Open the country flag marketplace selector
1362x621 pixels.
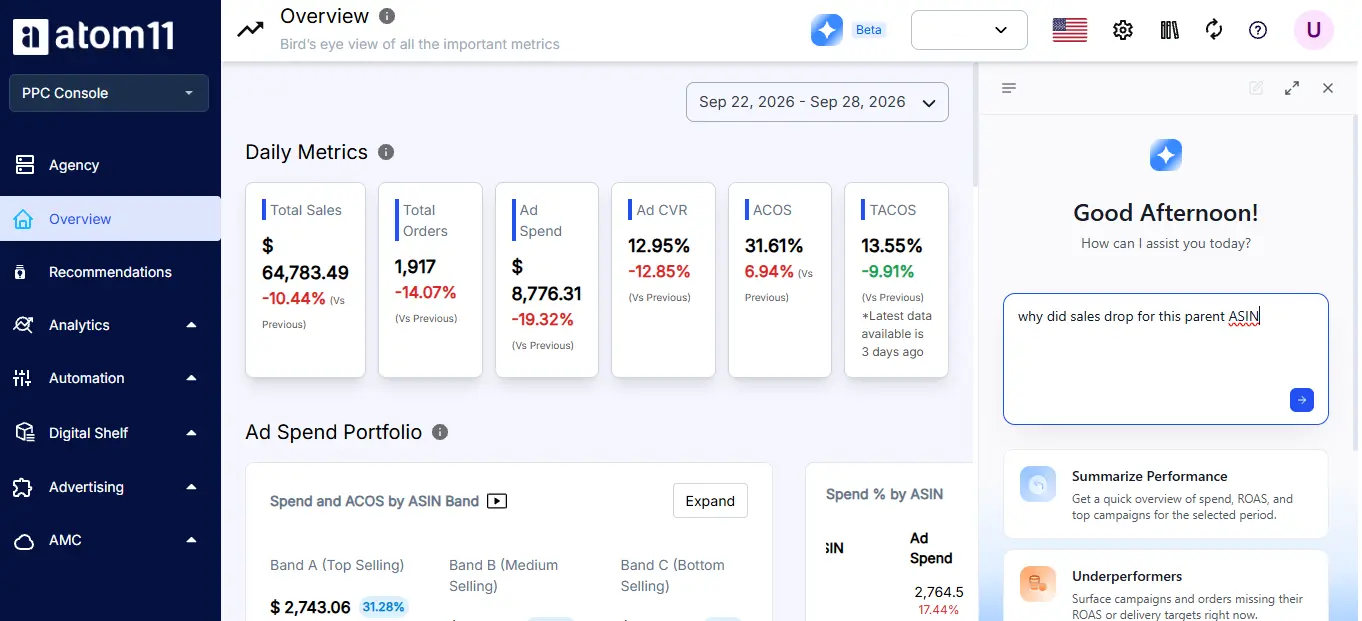(1070, 30)
